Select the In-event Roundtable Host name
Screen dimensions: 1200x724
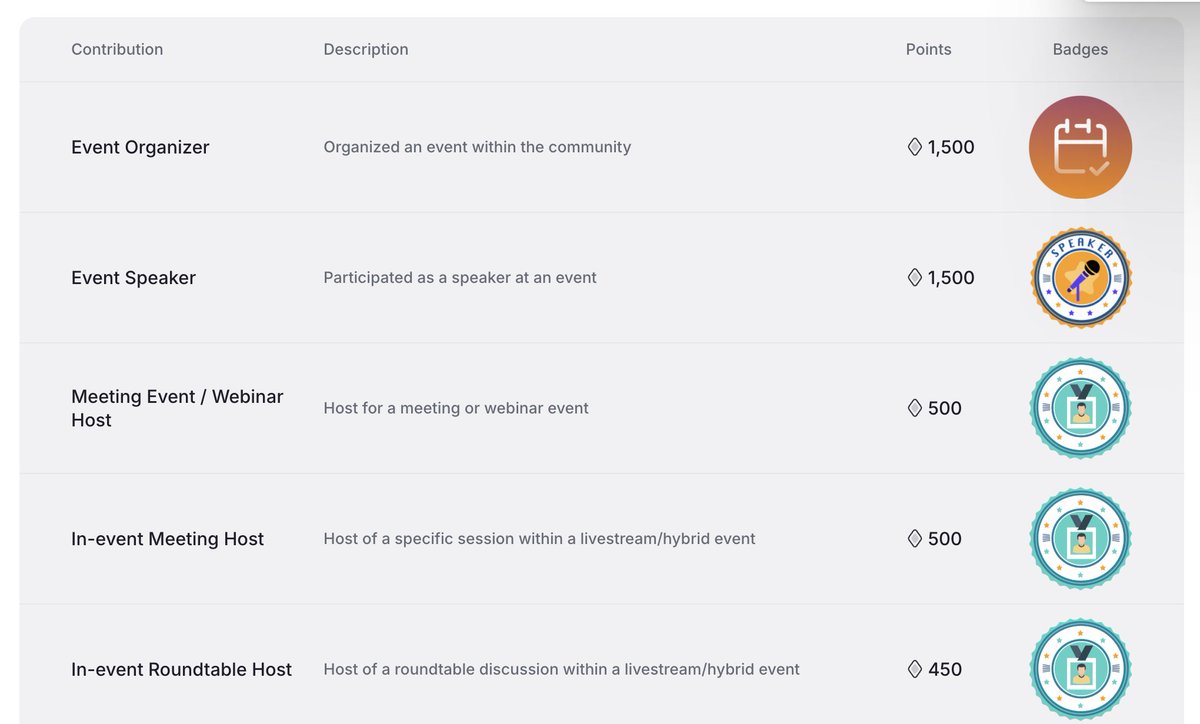[181, 669]
